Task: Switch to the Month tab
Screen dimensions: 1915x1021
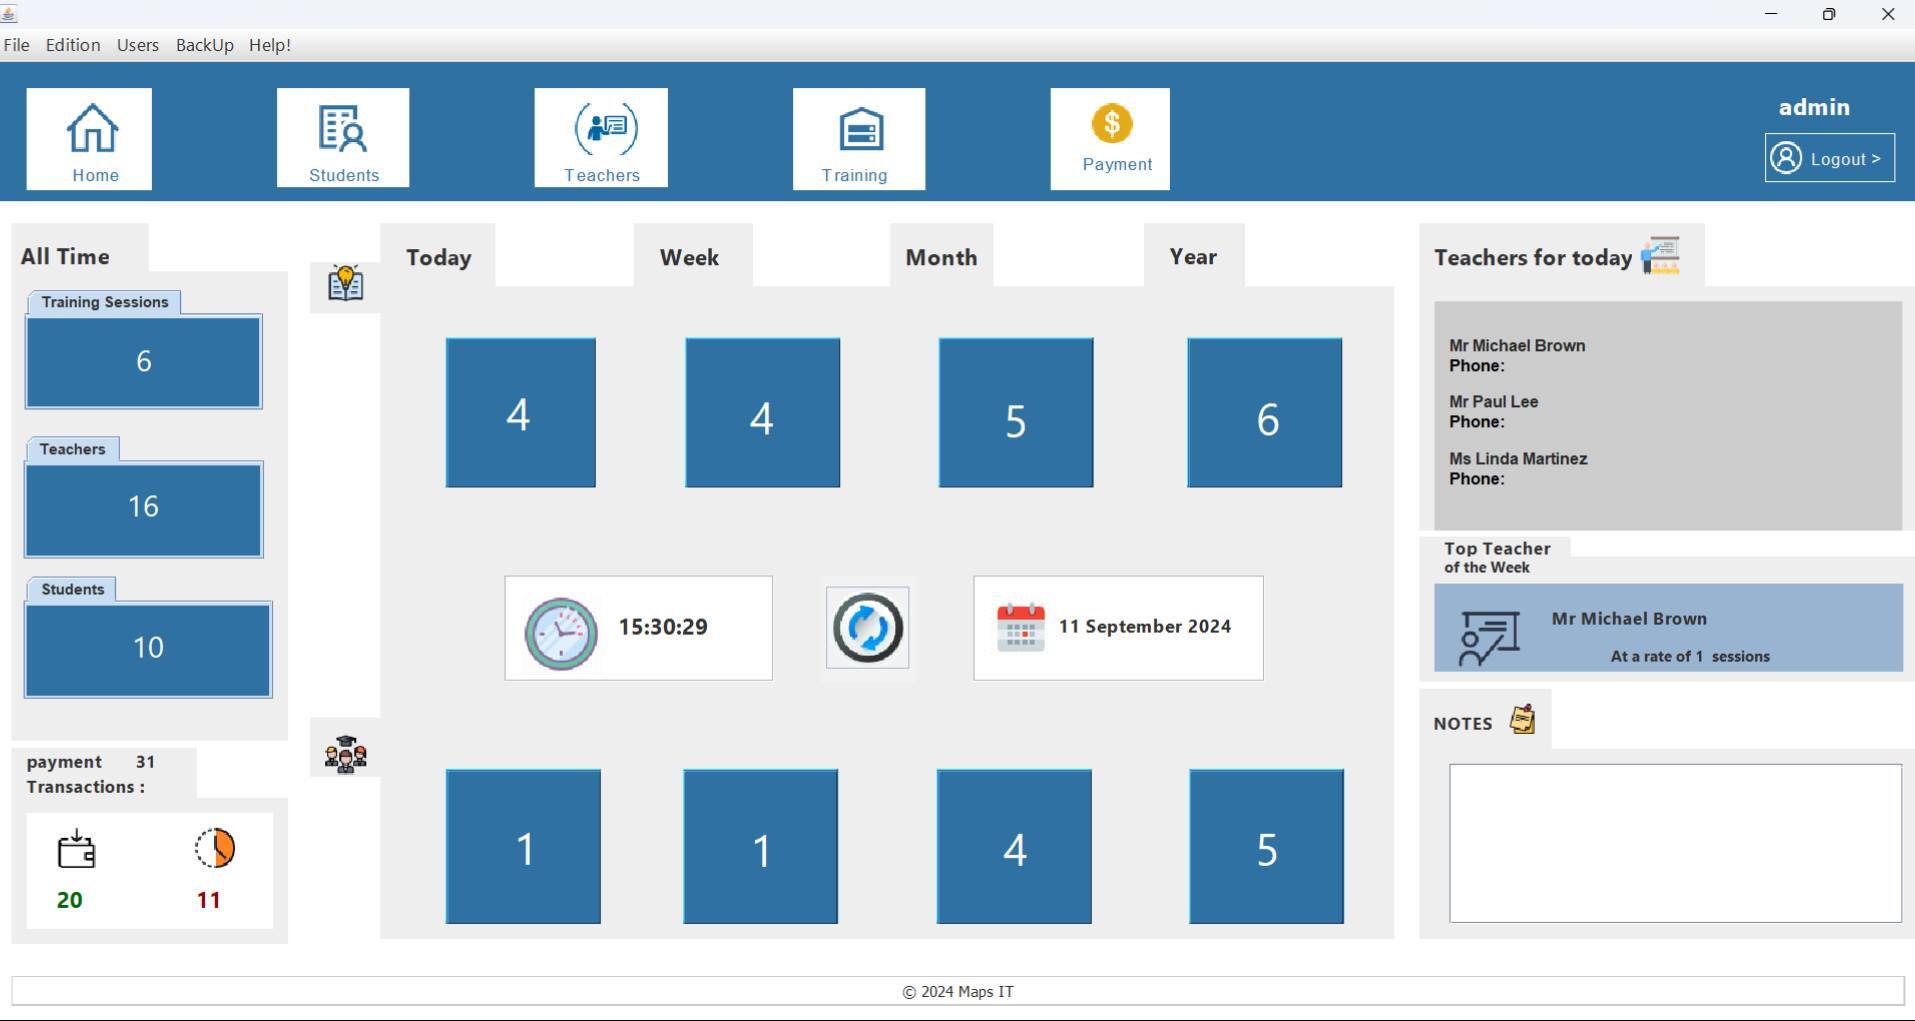Action: [941, 257]
